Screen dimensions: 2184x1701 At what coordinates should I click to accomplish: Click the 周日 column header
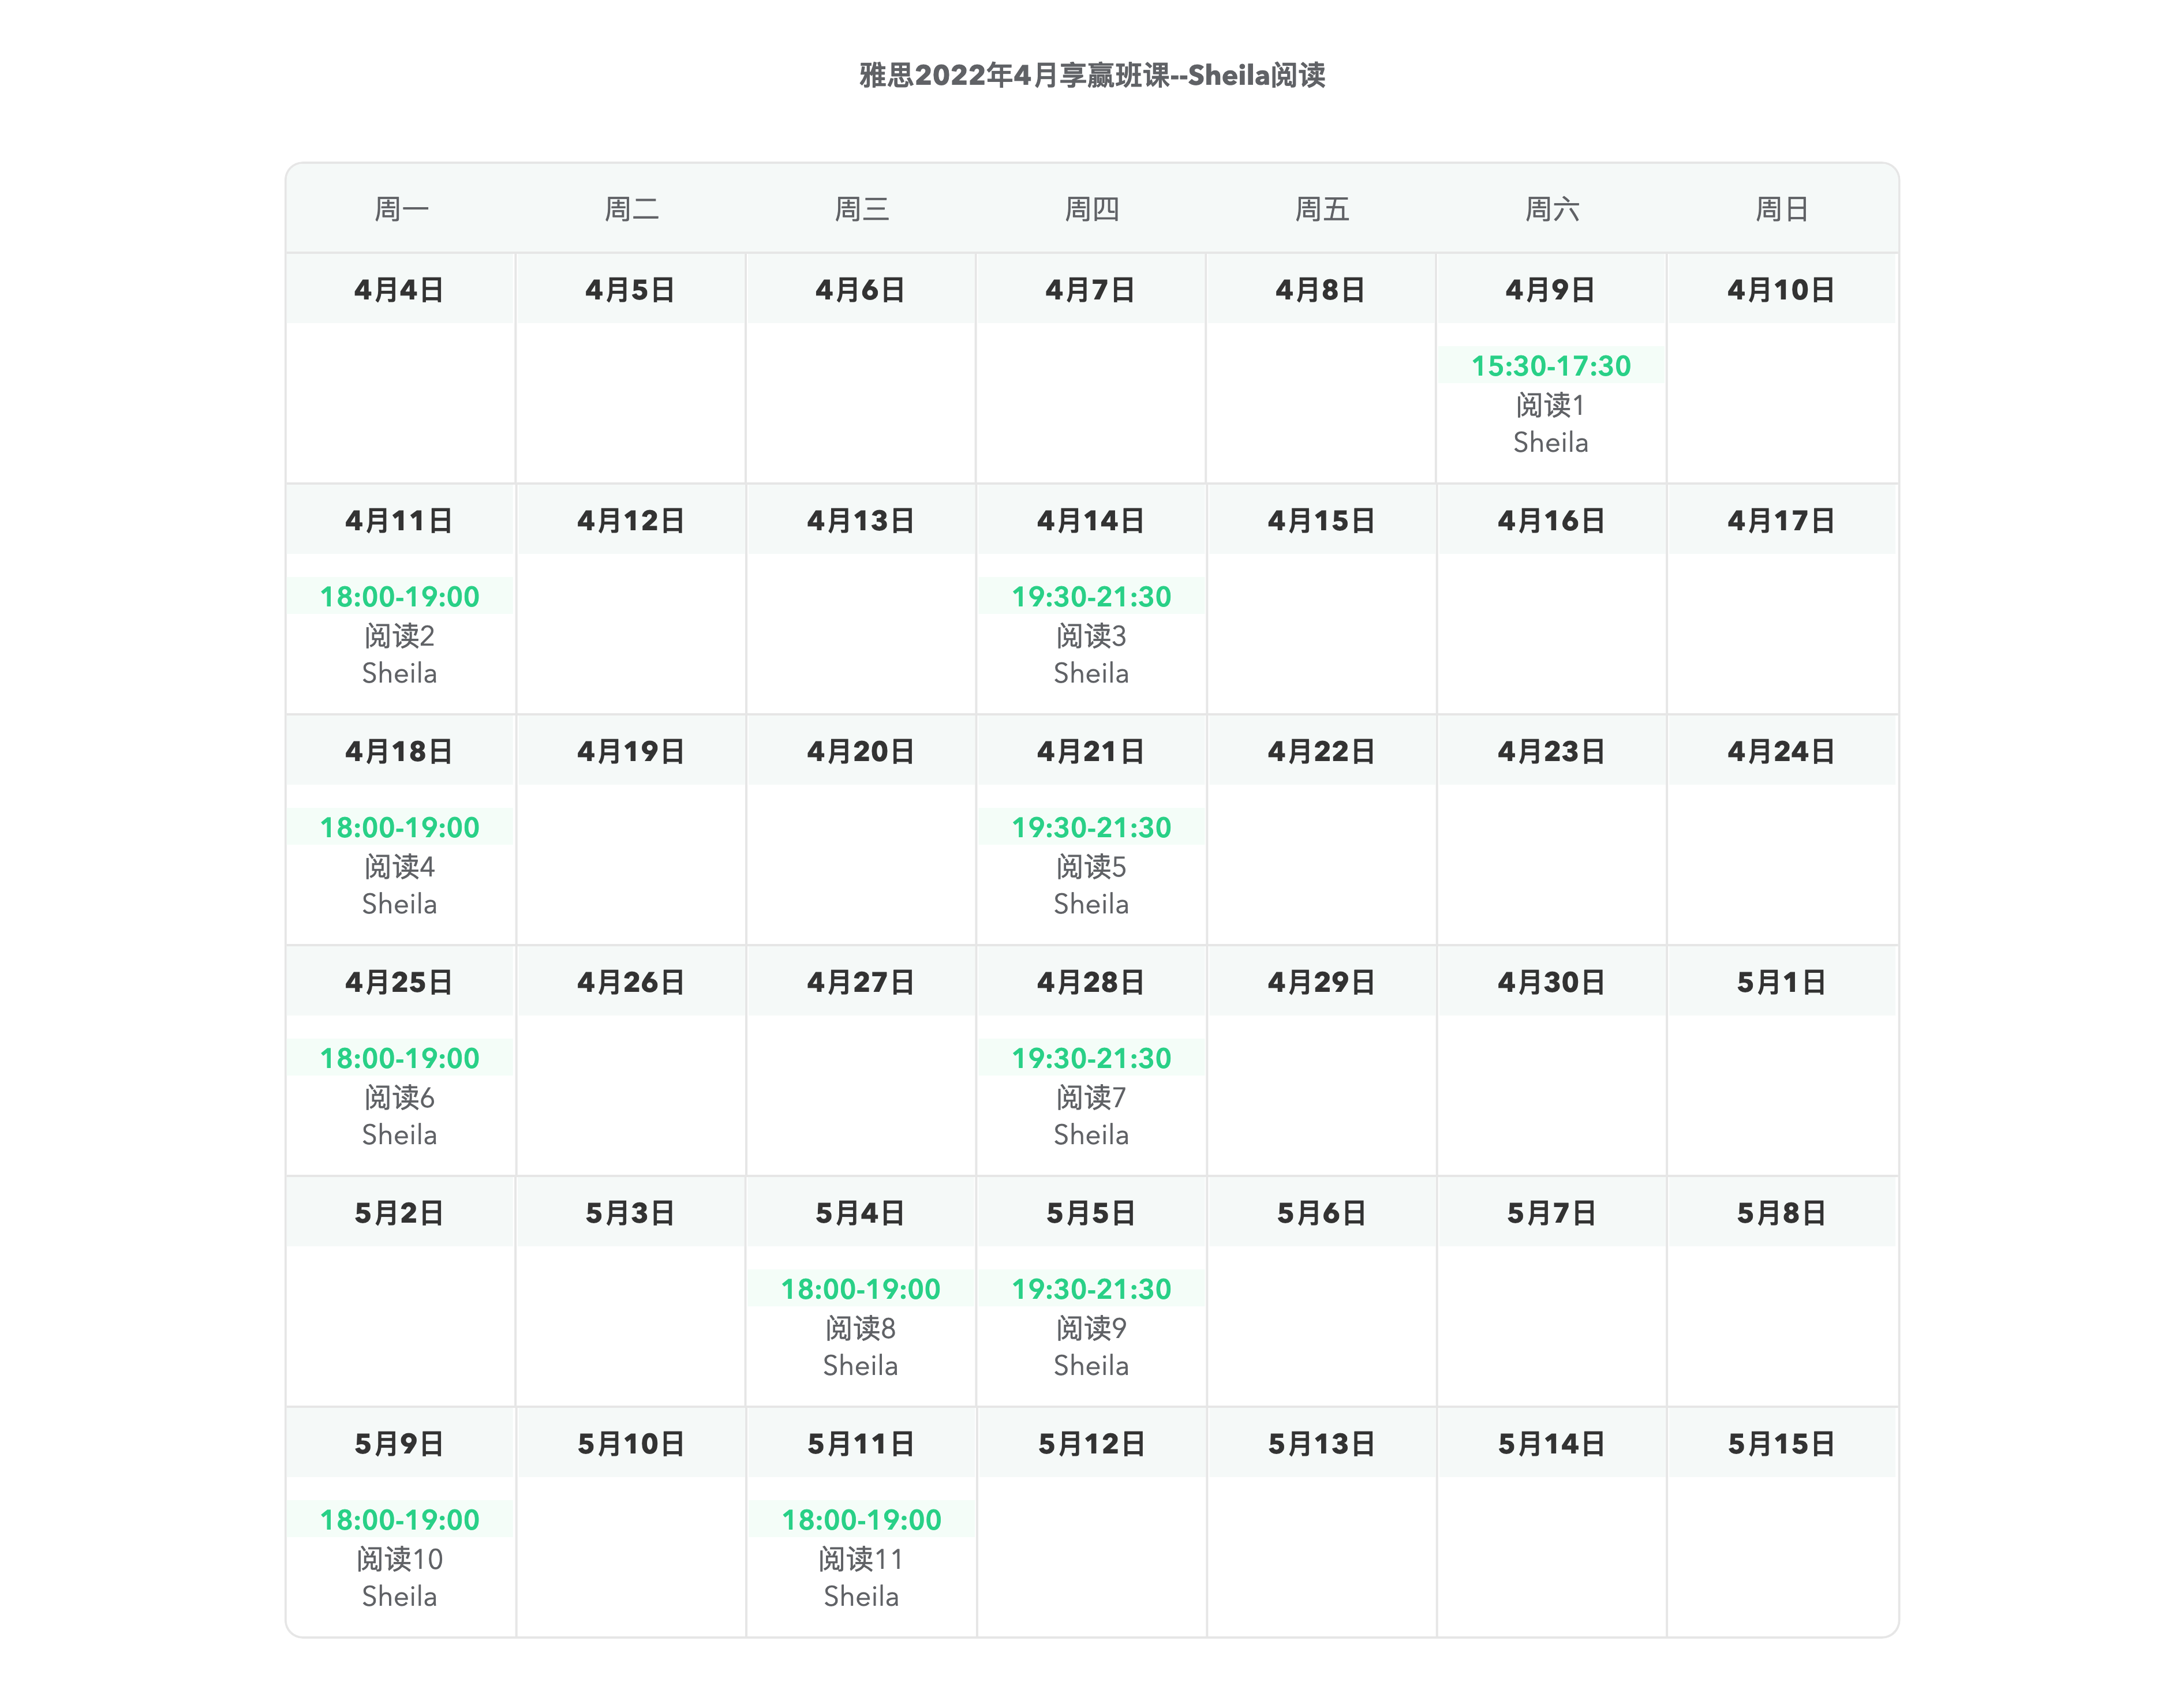[1781, 209]
